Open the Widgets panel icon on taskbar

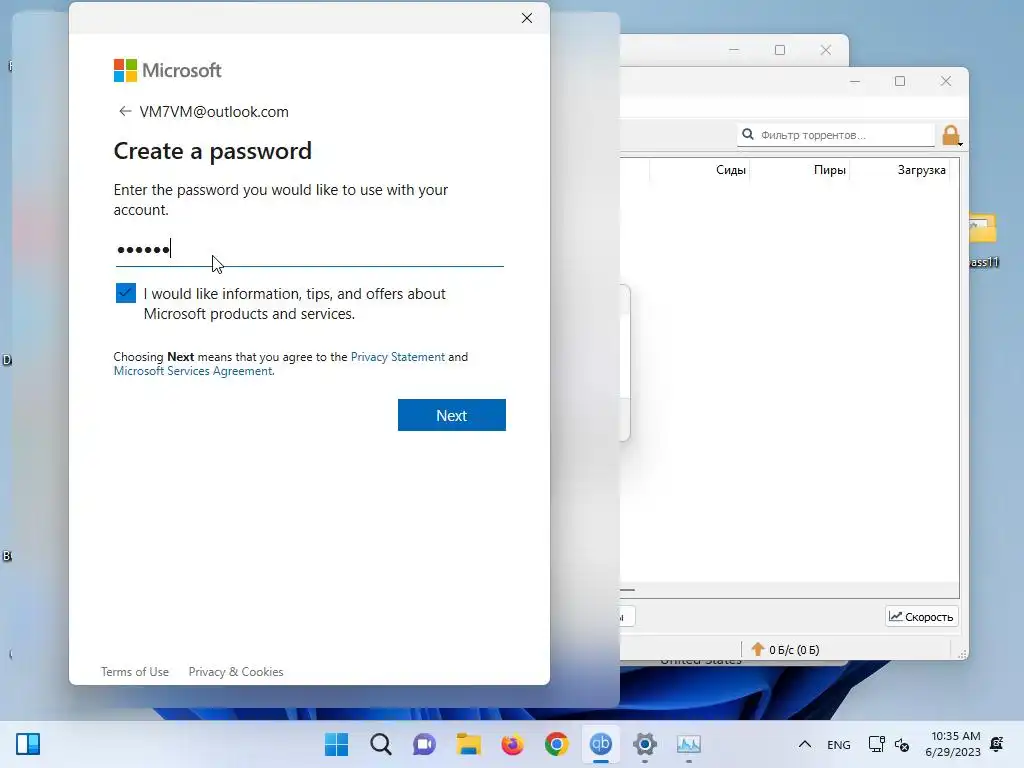click(x=28, y=744)
